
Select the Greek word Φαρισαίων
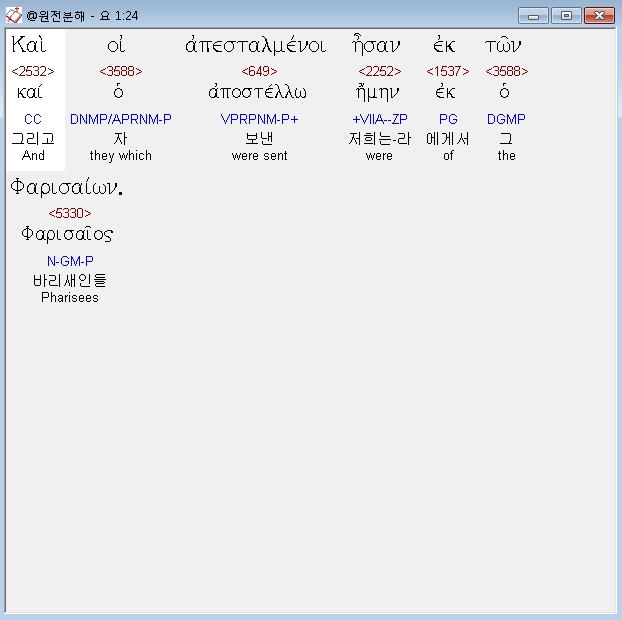tap(67, 187)
